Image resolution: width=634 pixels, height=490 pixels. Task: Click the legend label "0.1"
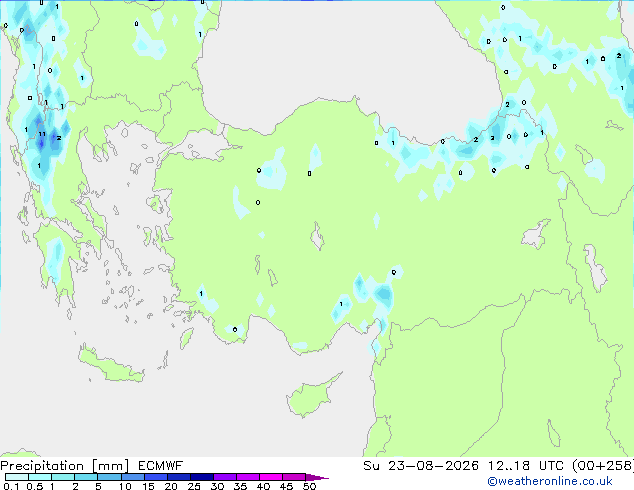(x=11, y=486)
